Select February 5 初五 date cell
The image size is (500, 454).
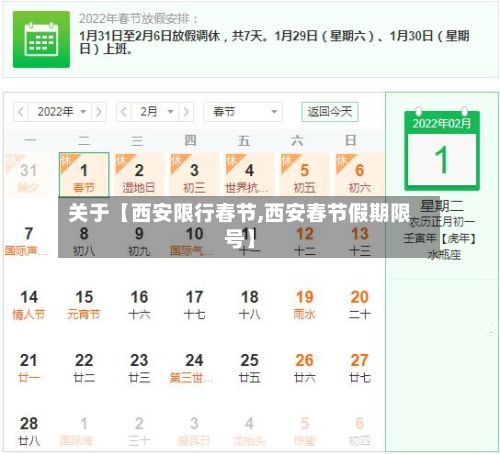(x=304, y=174)
